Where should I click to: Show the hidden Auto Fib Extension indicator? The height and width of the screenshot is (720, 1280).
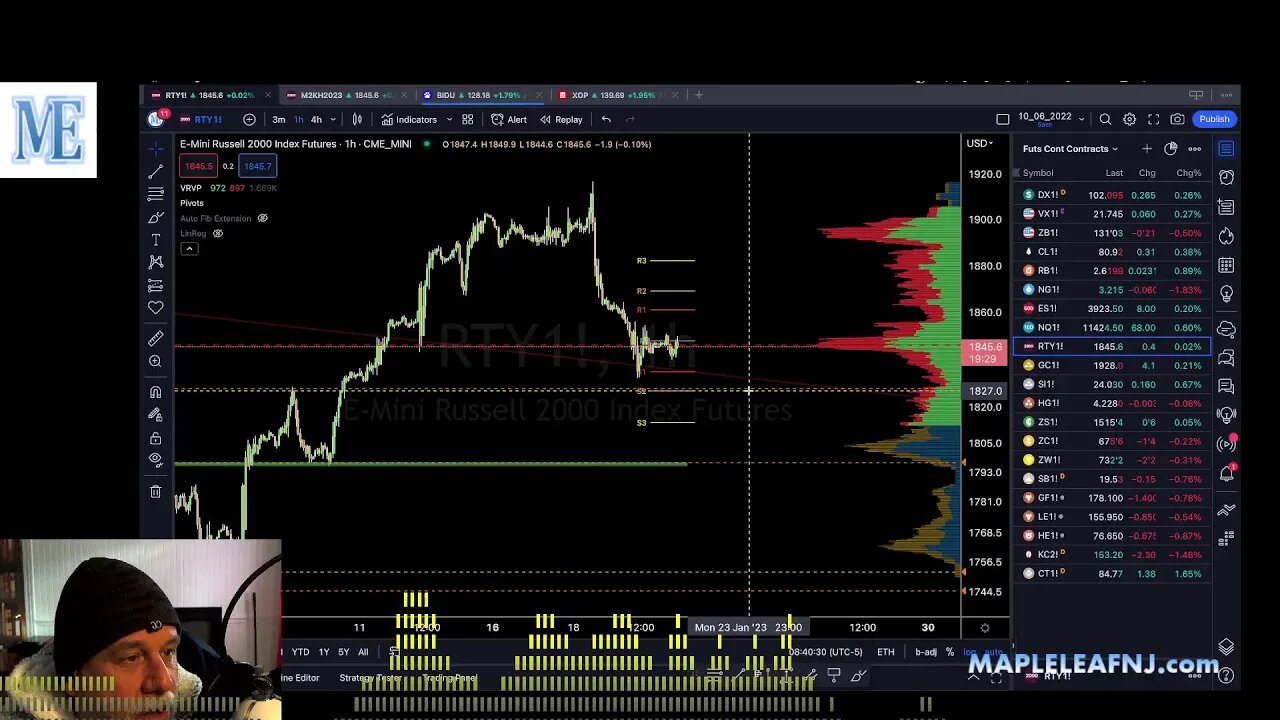pos(263,218)
